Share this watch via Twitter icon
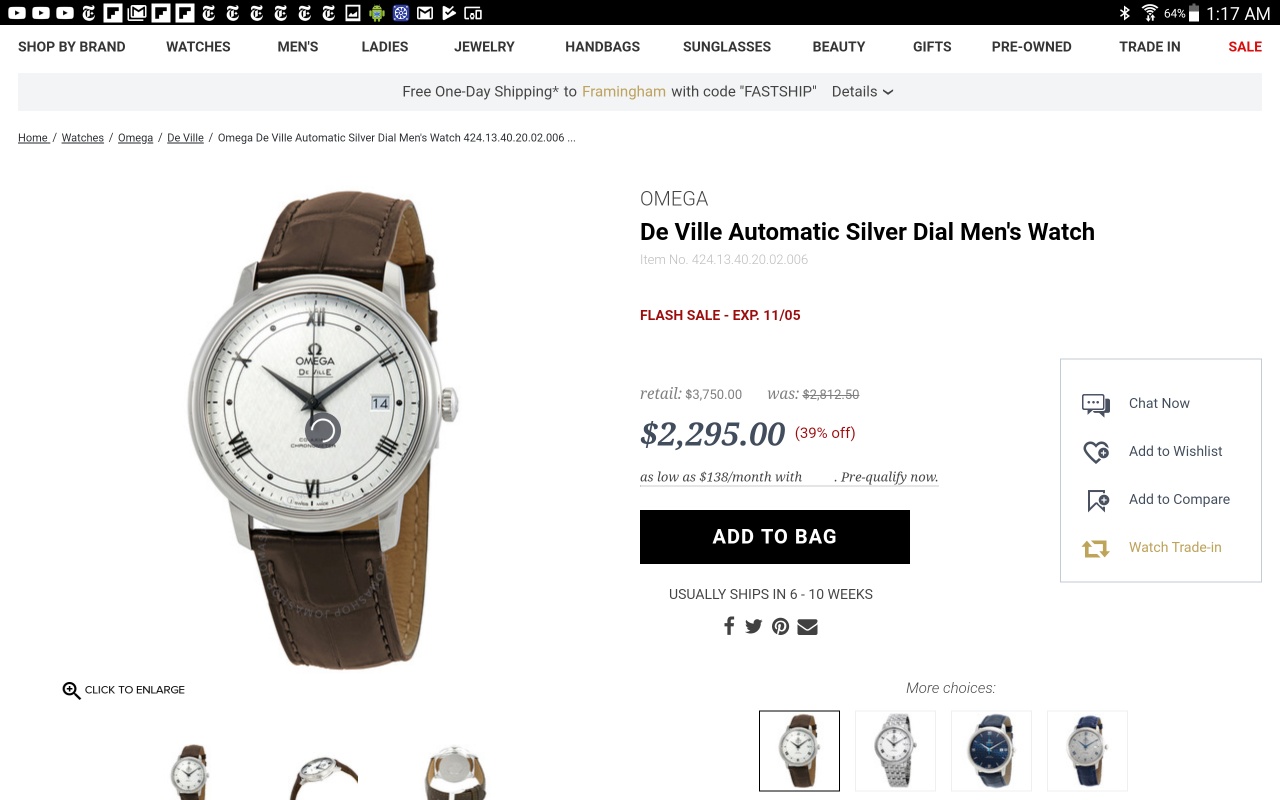The width and height of the screenshot is (1280, 800). 754,627
